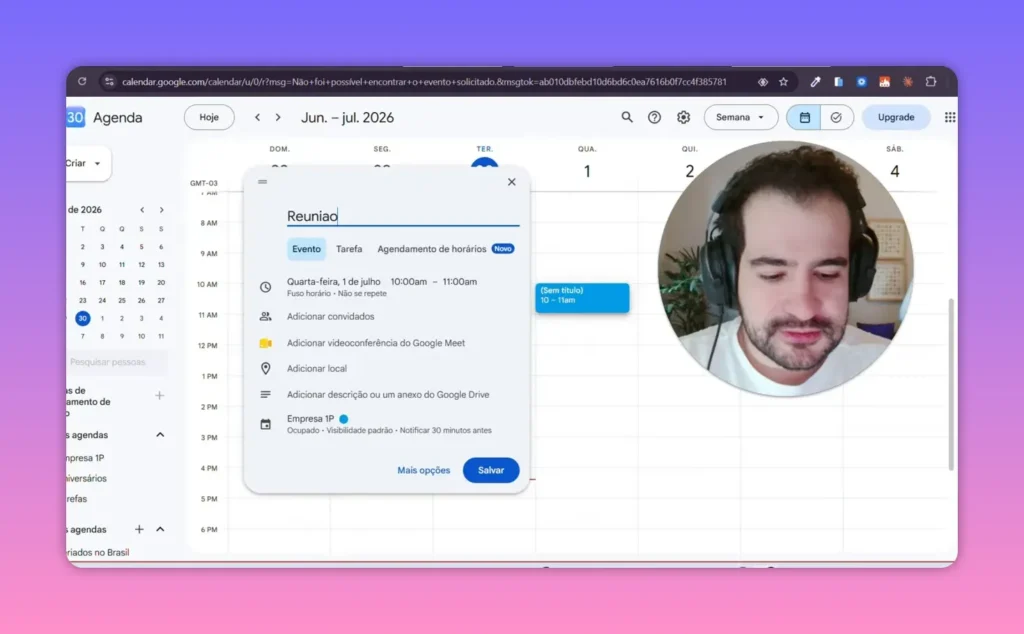Viewport: 1024px width, 634px height.
Task: Click the location pin icon
Action: pyautogui.click(x=265, y=369)
